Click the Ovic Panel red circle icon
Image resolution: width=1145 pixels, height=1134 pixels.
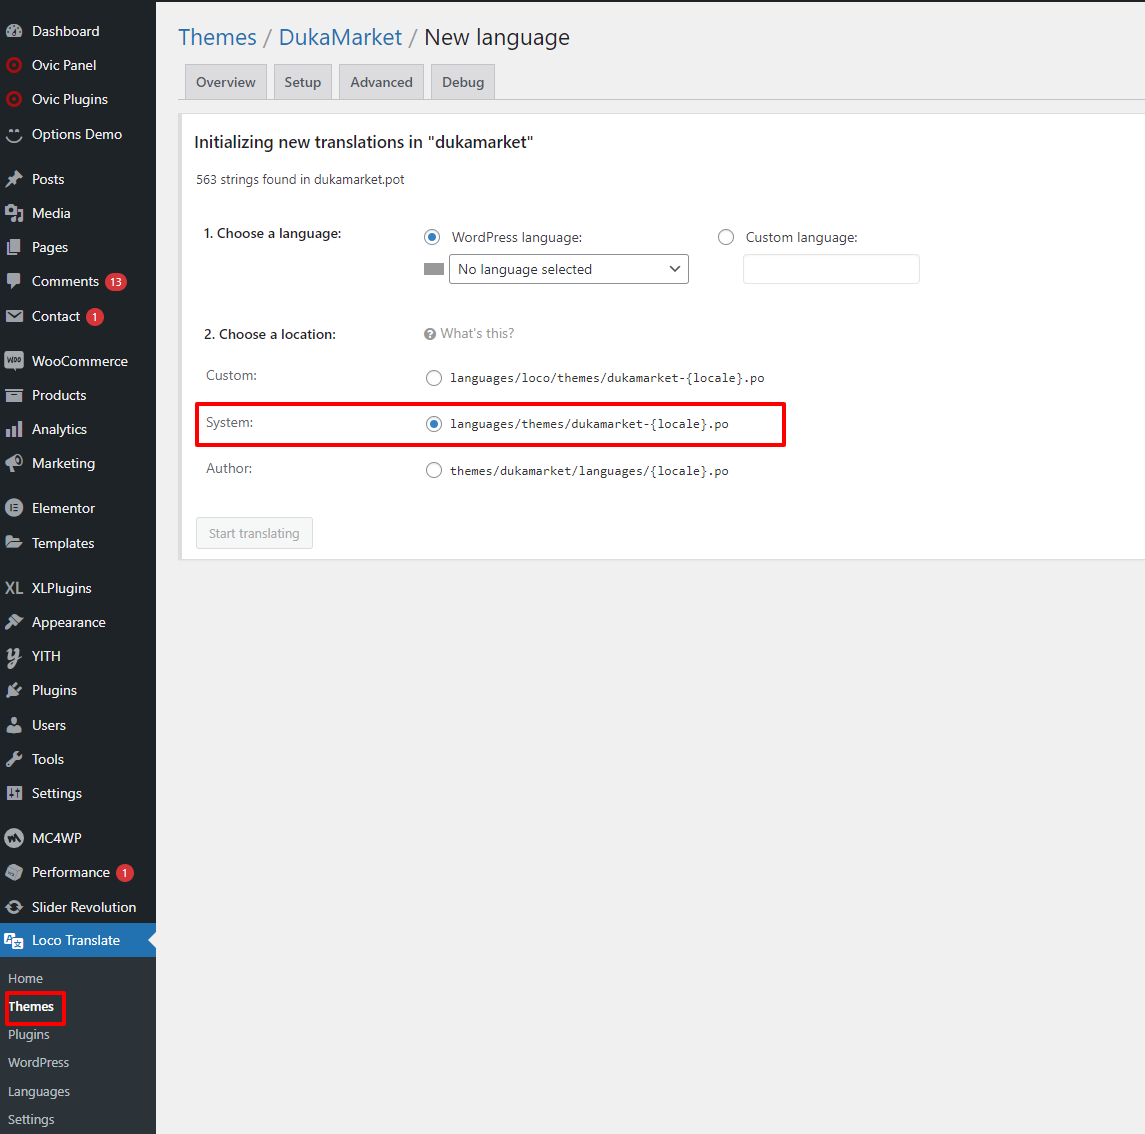[x=14, y=66]
